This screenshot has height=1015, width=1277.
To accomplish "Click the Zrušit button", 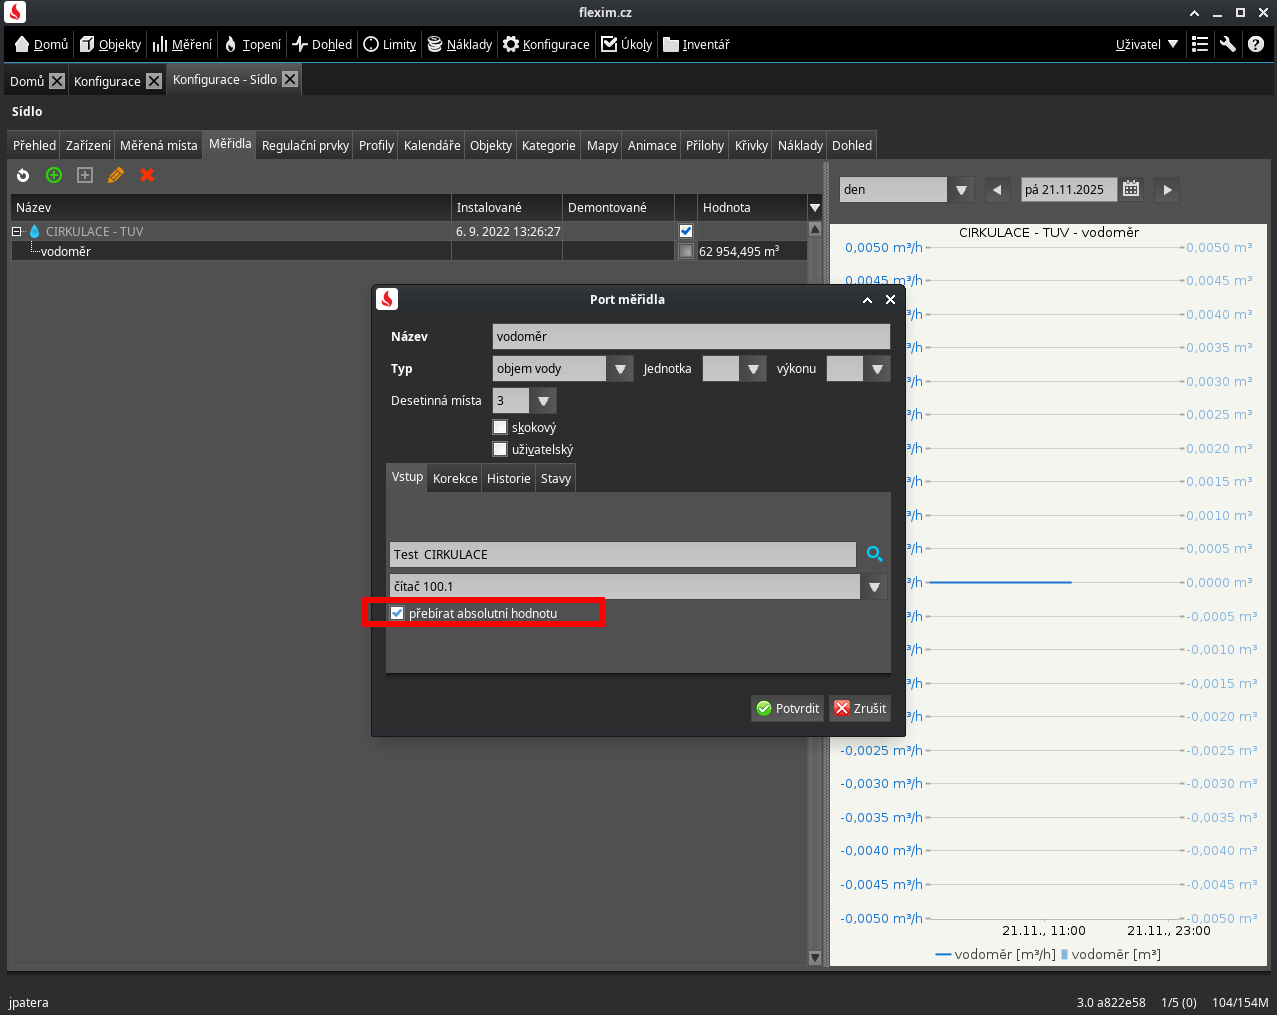I will click(860, 708).
